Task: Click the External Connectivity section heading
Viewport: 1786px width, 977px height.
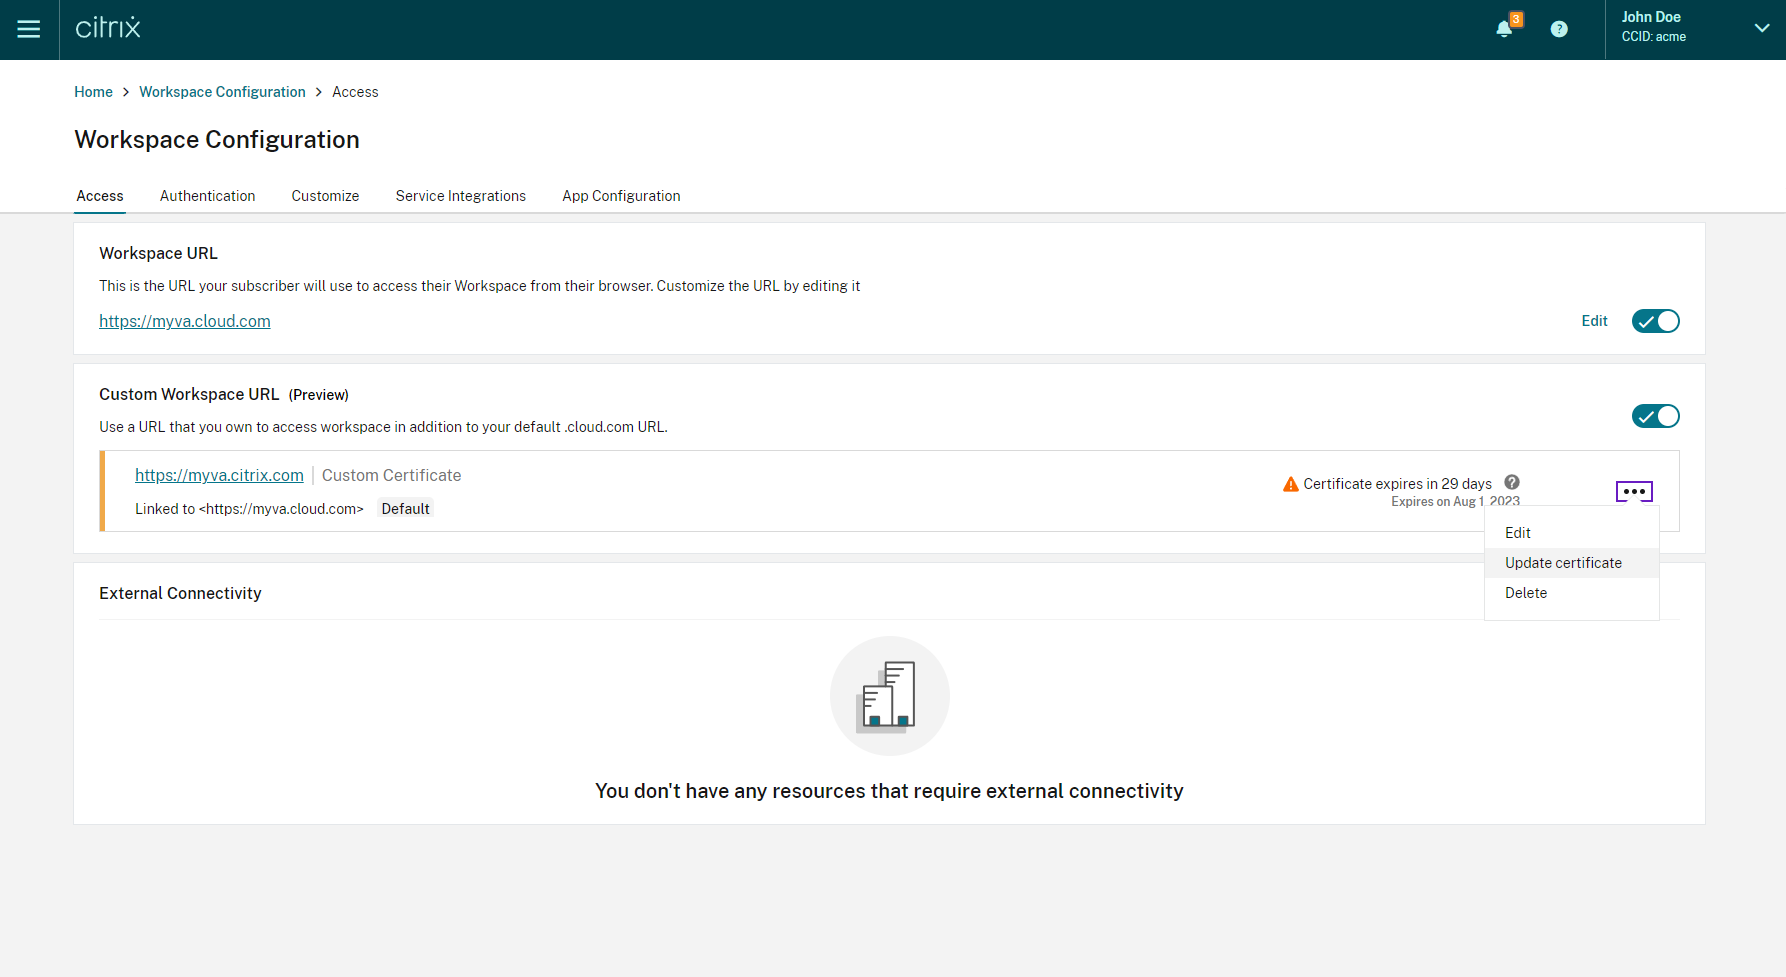Action: pos(180,593)
